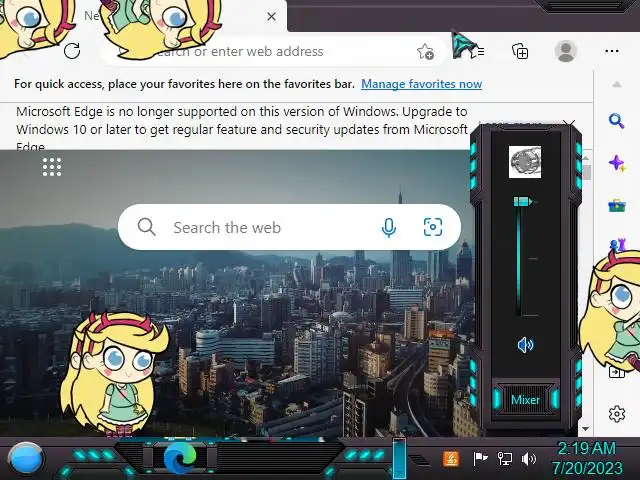Open the taskbar clock showing 2:19 AM
This screenshot has width=640, height=480.
(x=587, y=458)
